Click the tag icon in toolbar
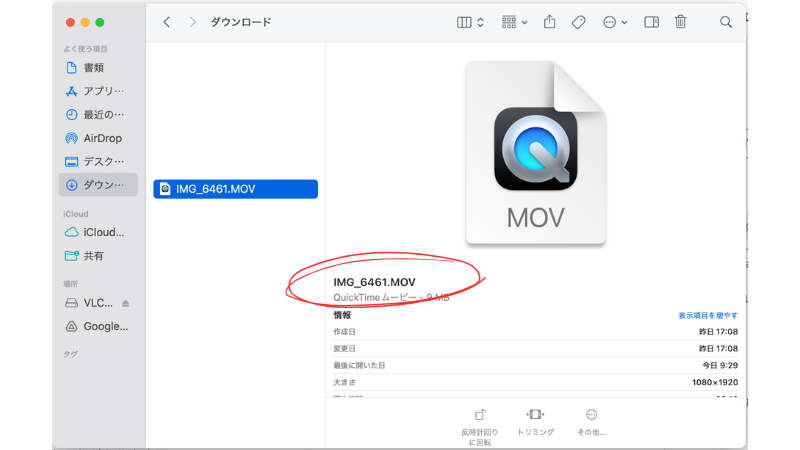The width and height of the screenshot is (800, 450). [x=578, y=22]
